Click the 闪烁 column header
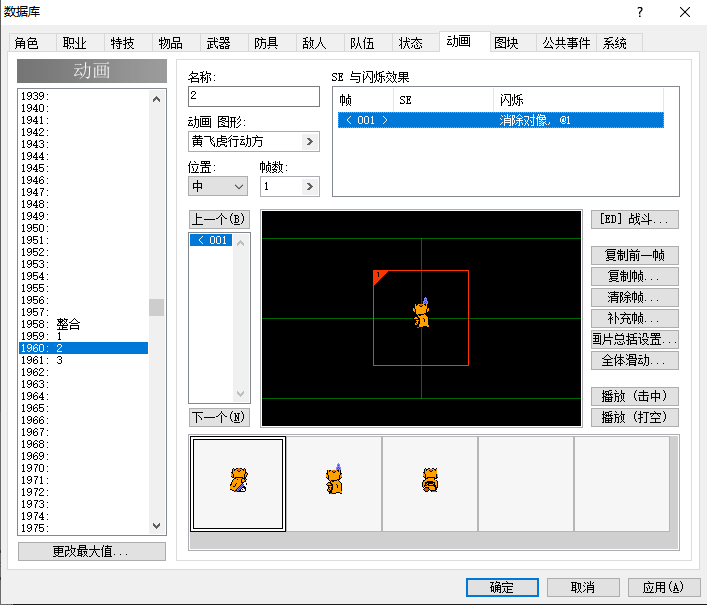Viewport: 707px width, 605px height. pos(578,100)
